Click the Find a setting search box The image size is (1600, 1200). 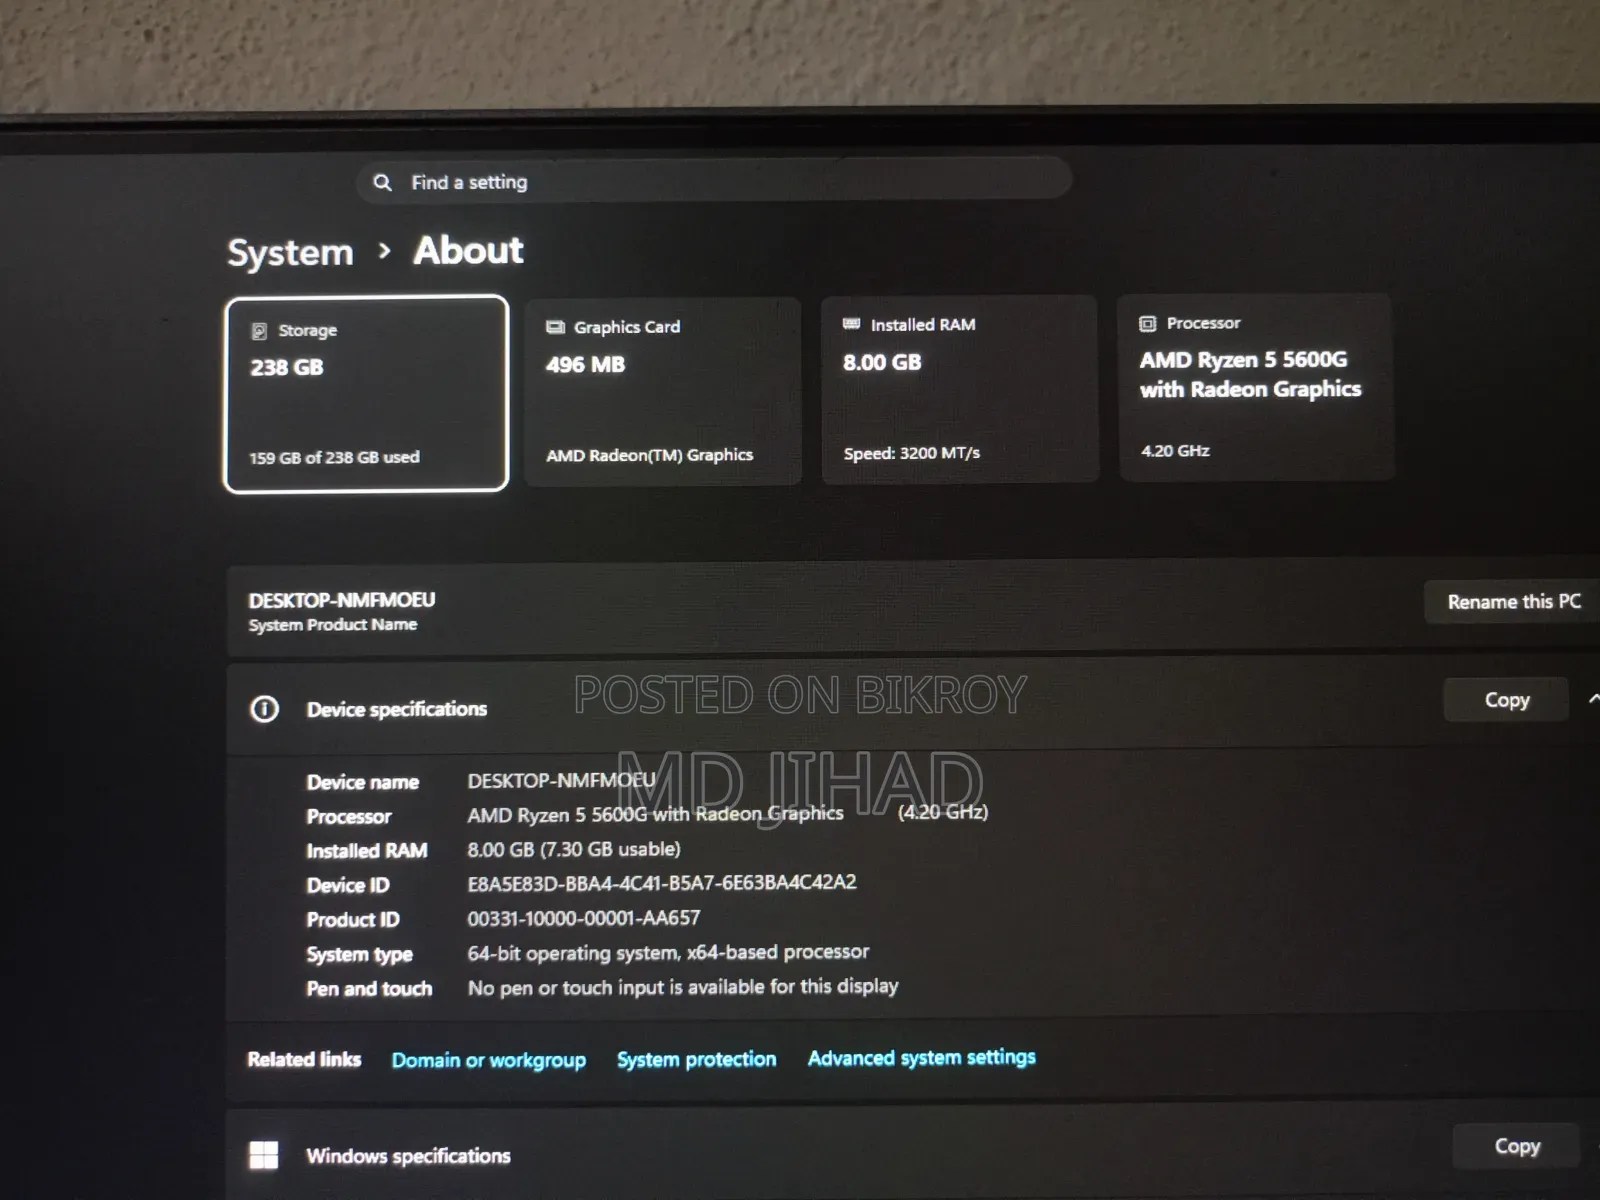(714, 180)
